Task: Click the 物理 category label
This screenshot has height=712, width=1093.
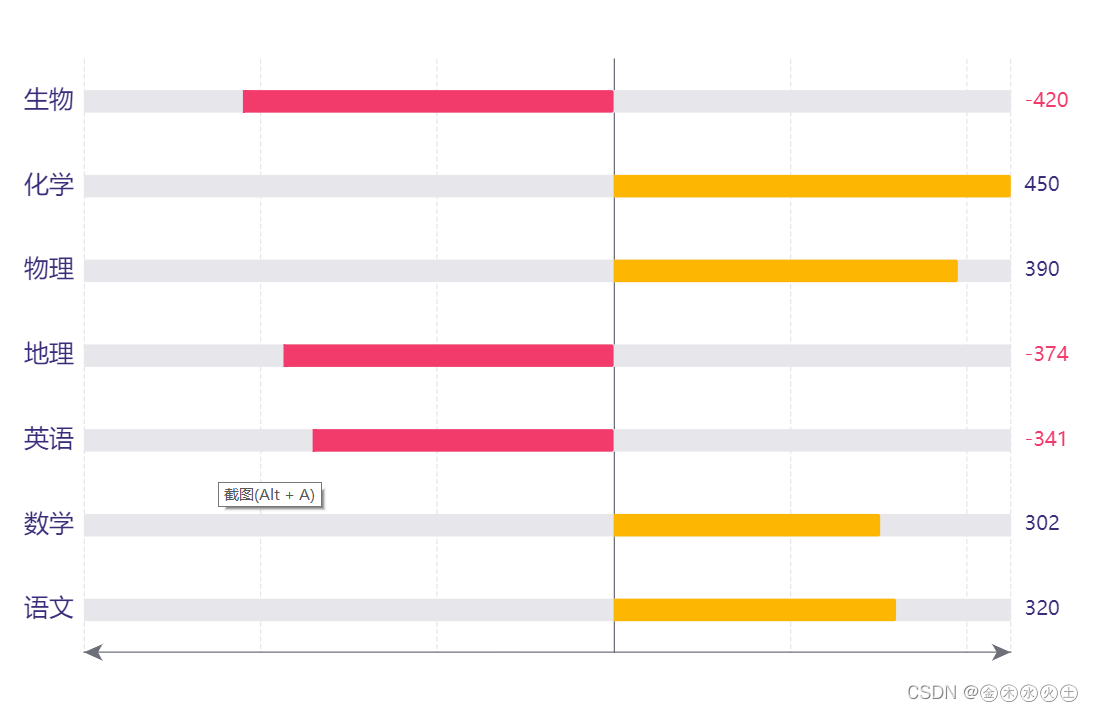Action: (x=49, y=269)
